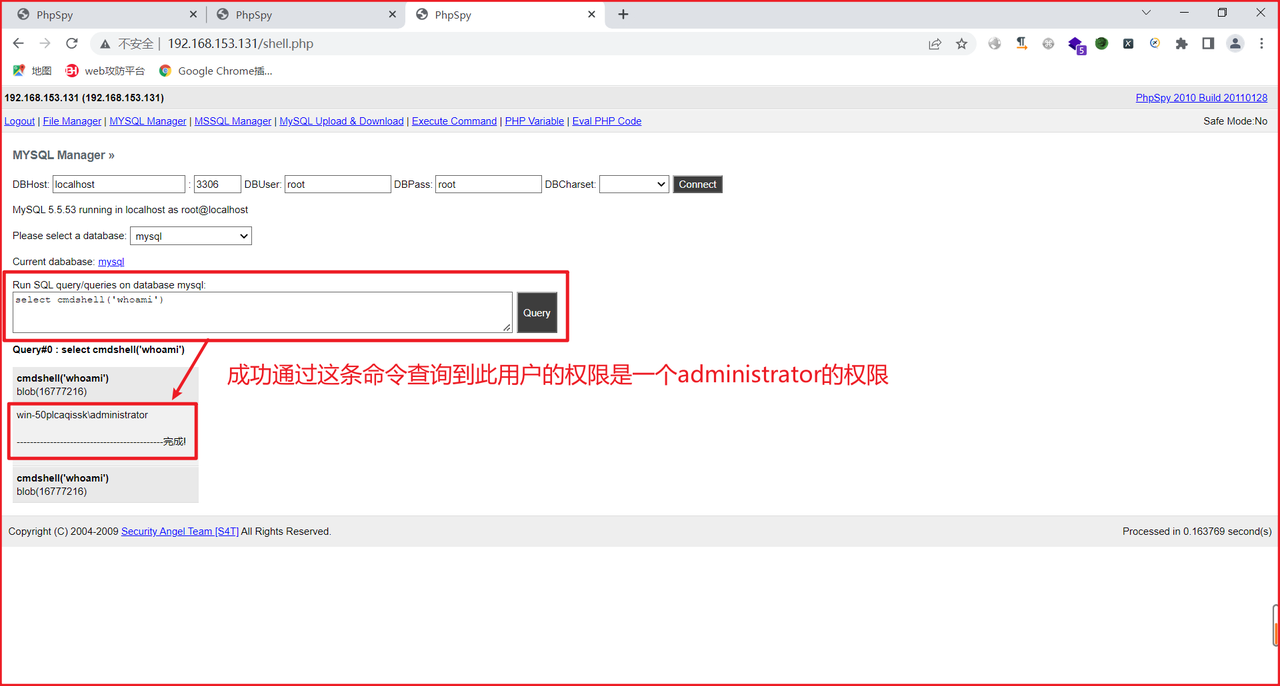Viewport: 1280px width, 686px height.
Task: Open the blue-yellow compass extension icon
Action: [1155, 43]
